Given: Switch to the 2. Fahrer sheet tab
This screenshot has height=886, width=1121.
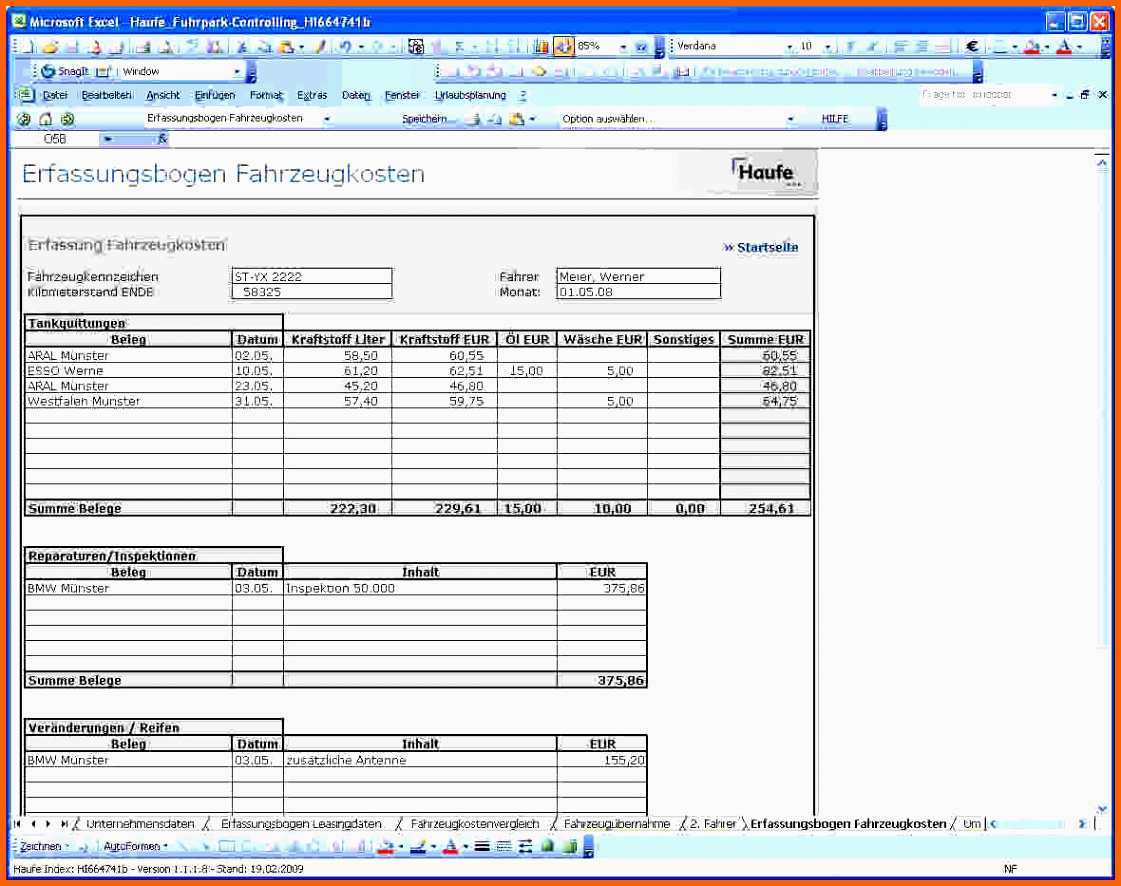Looking at the screenshot, I should (712, 824).
